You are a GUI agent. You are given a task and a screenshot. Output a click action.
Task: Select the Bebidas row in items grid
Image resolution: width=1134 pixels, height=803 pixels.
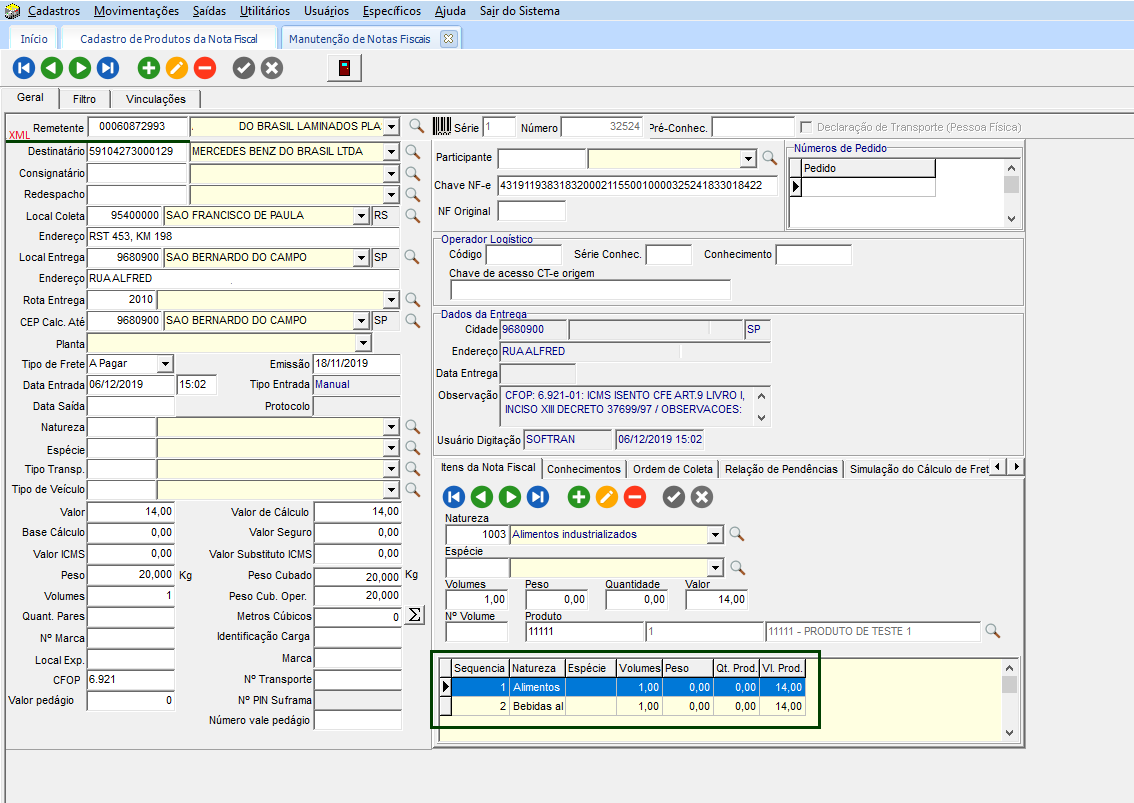(x=538, y=707)
